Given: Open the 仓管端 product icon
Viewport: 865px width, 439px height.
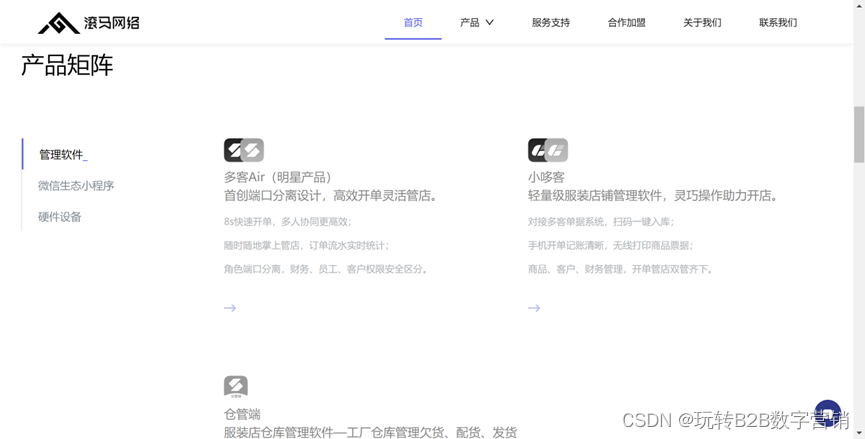Looking at the screenshot, I should pos(236,387).
